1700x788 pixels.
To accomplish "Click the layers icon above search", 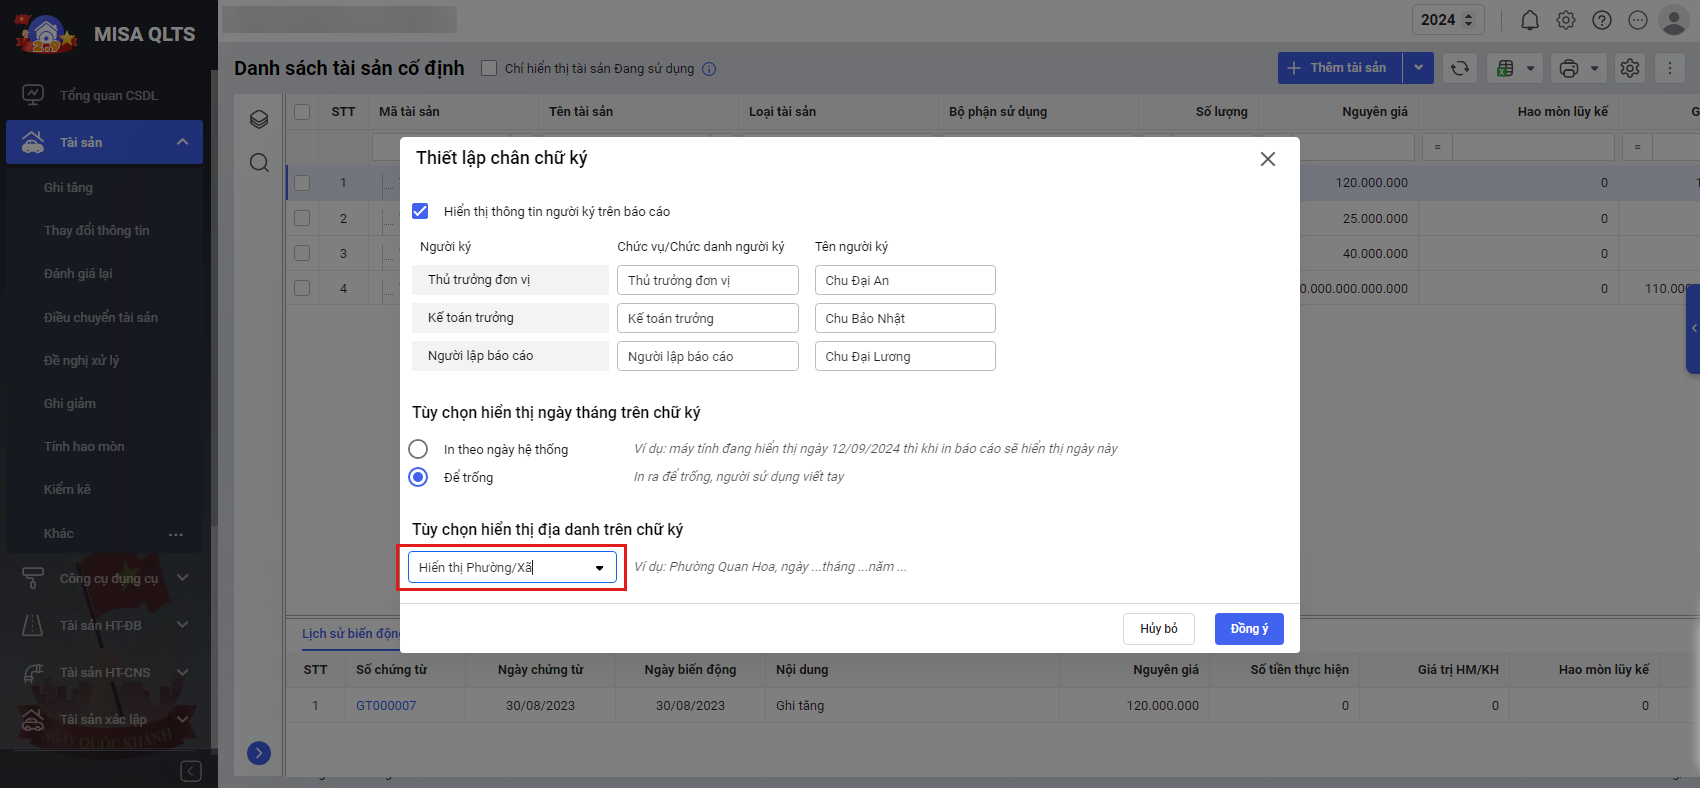I will click(259, 120).
